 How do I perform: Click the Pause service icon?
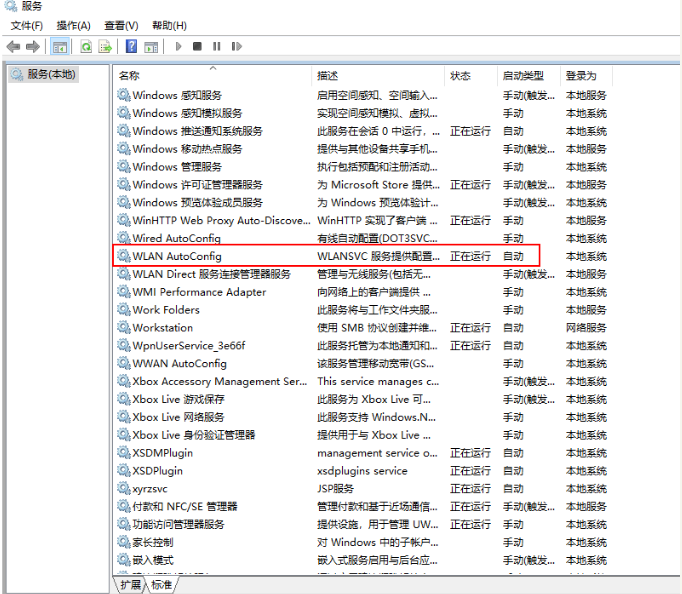tap(217, 46)
